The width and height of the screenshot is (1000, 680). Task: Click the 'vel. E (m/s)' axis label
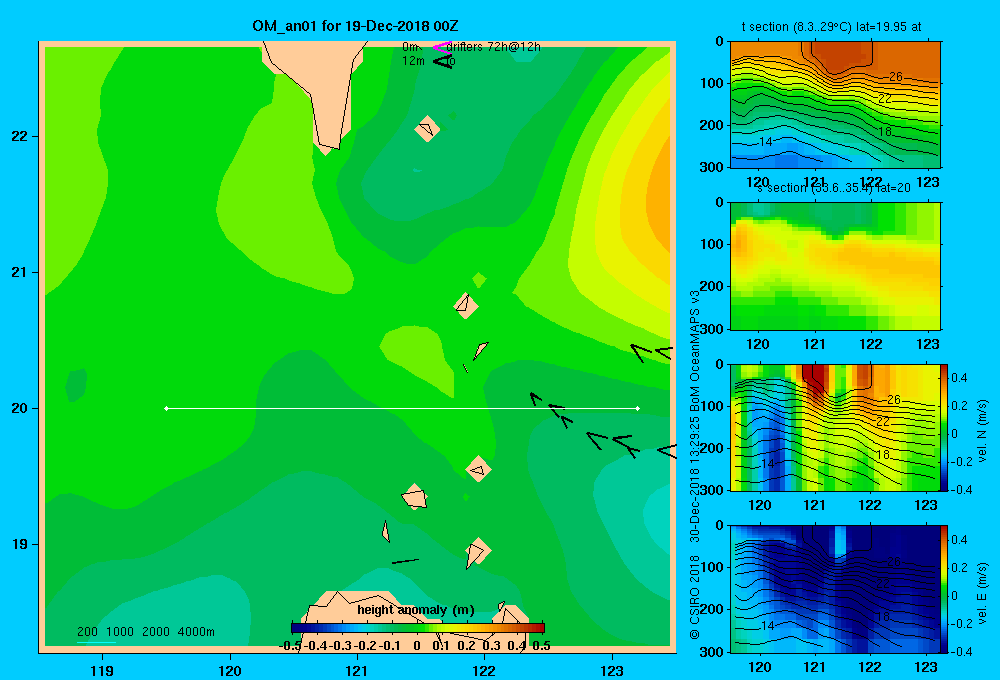point(982,593)
